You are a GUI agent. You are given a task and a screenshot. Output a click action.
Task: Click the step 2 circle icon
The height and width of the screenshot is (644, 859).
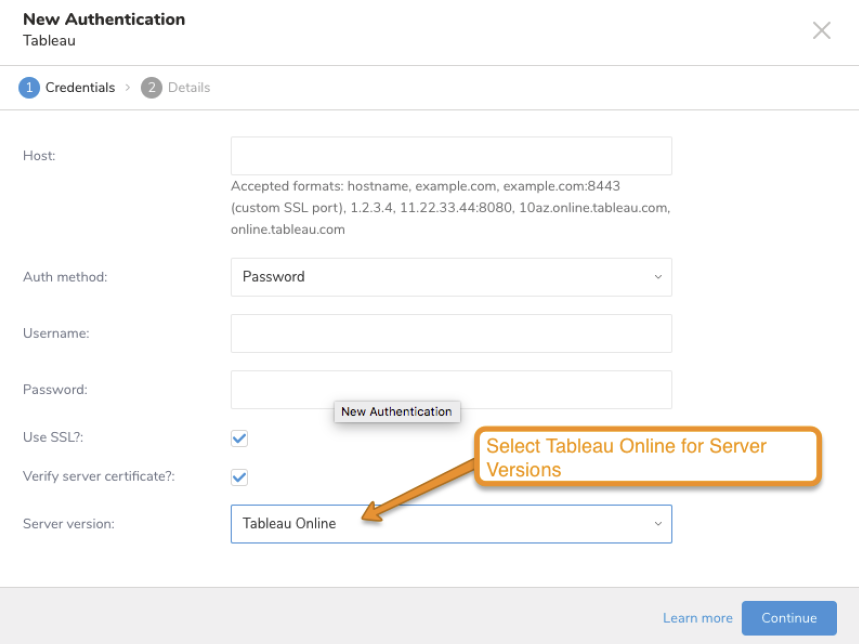pos(151,88)
